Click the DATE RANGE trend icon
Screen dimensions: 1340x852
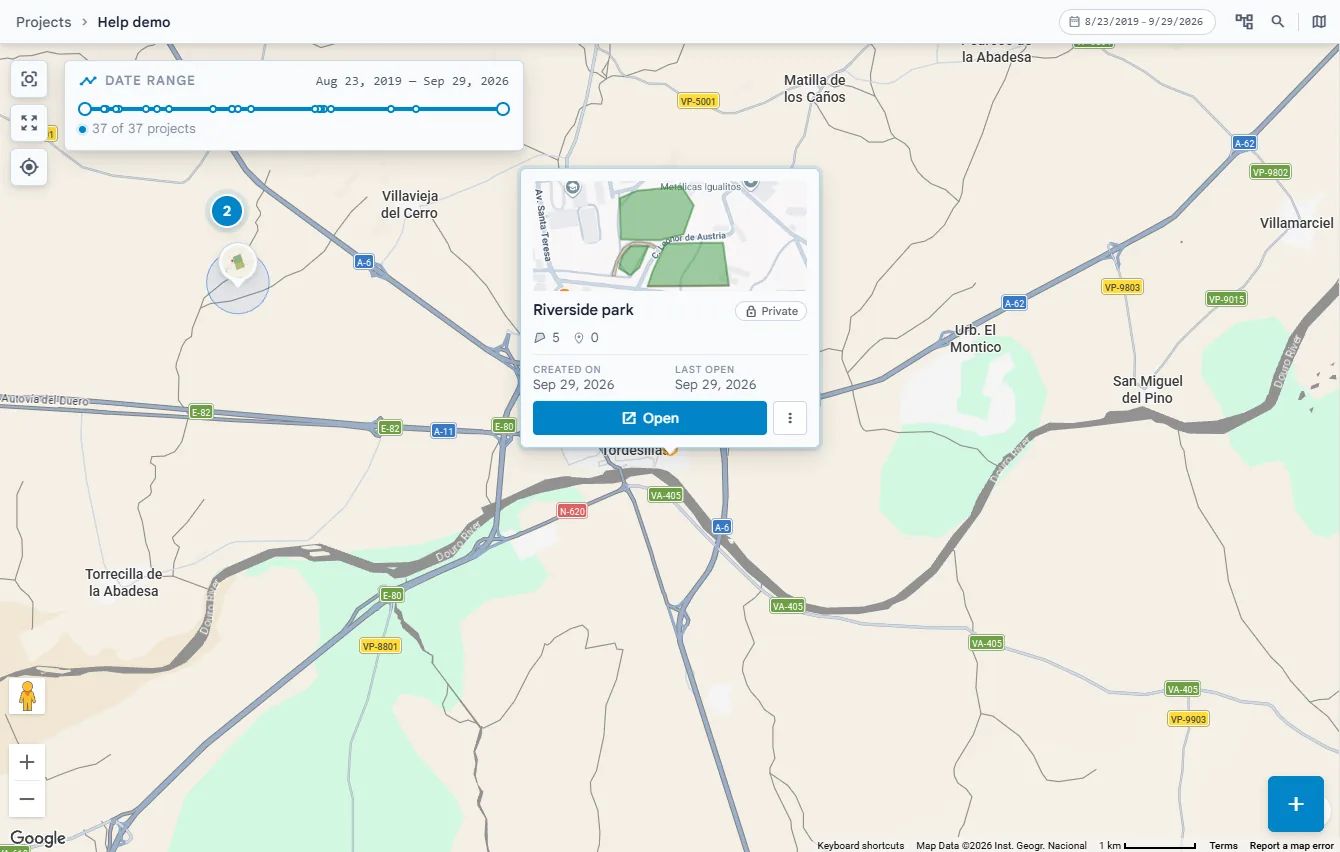(88, 81)
